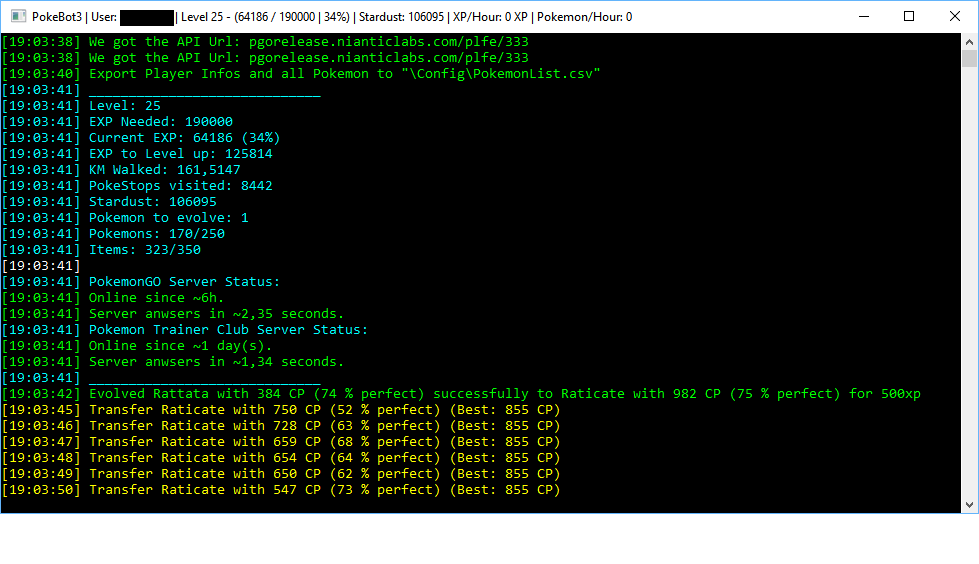979x564 pixels.
Task: Click the 'Transfer Raticate with 750 CP' line
Action: click(281, 410)
